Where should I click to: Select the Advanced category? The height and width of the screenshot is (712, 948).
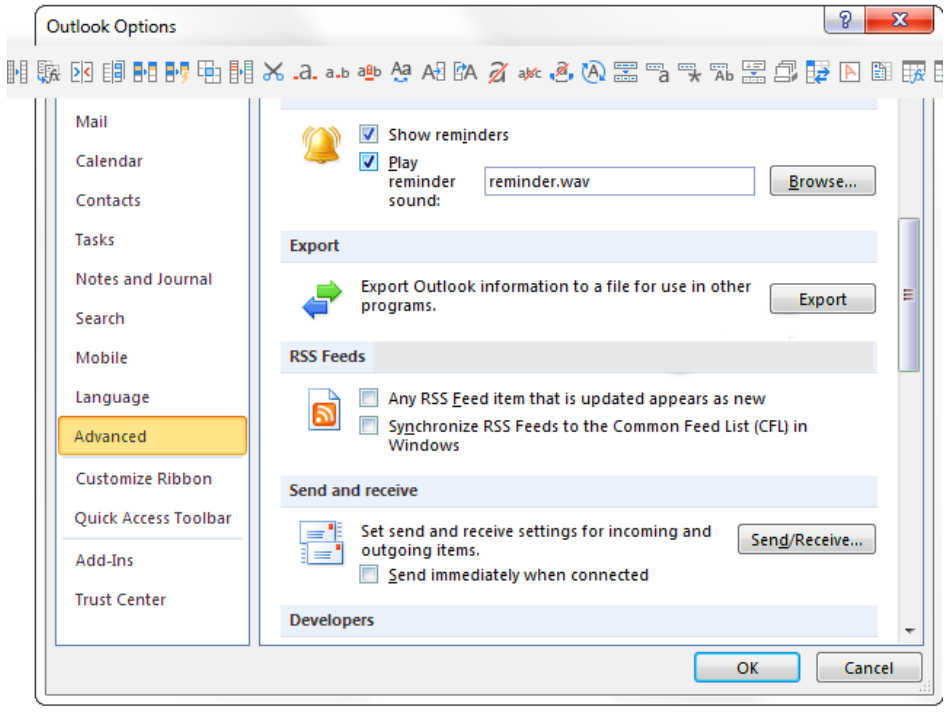152,436
